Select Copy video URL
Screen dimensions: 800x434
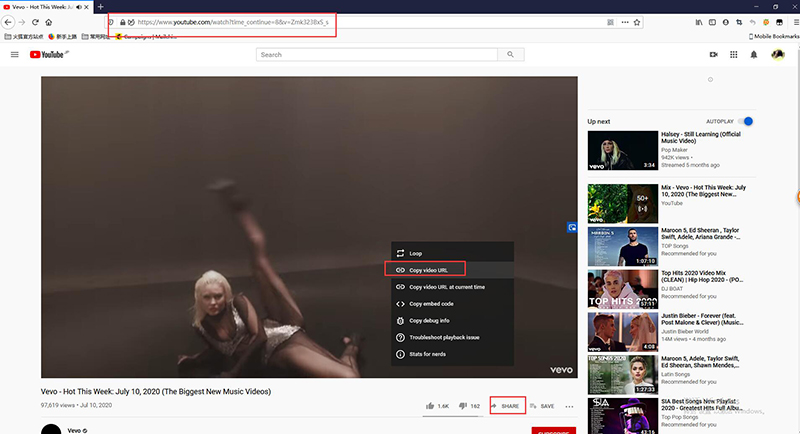453,270
